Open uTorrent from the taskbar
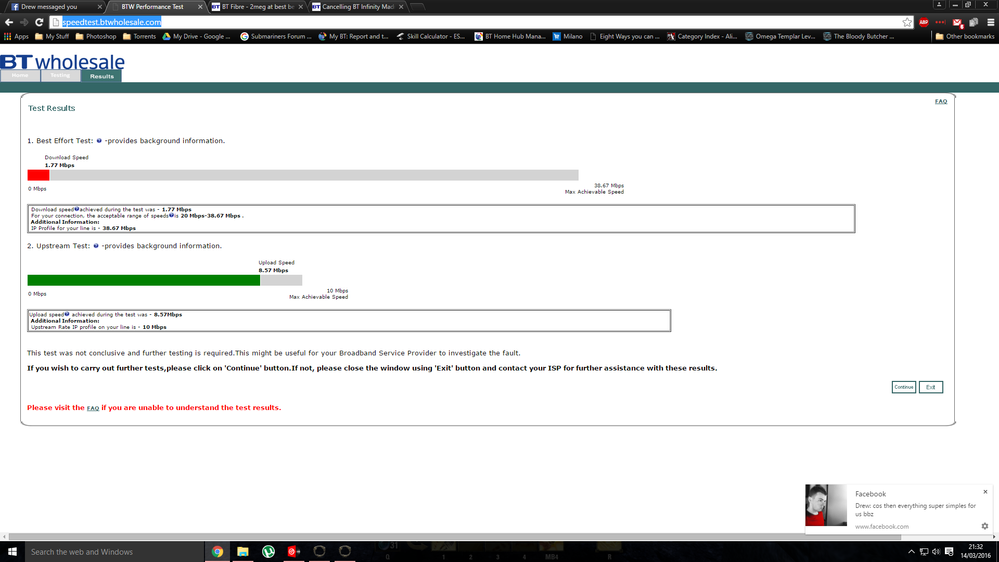Image resolution: width=999 pixels, height=562 pixels. (268, 552)
